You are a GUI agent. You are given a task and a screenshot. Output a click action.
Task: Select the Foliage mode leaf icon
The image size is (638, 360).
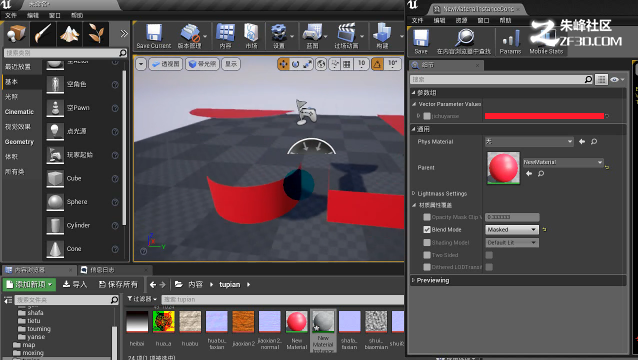point(96,33)
